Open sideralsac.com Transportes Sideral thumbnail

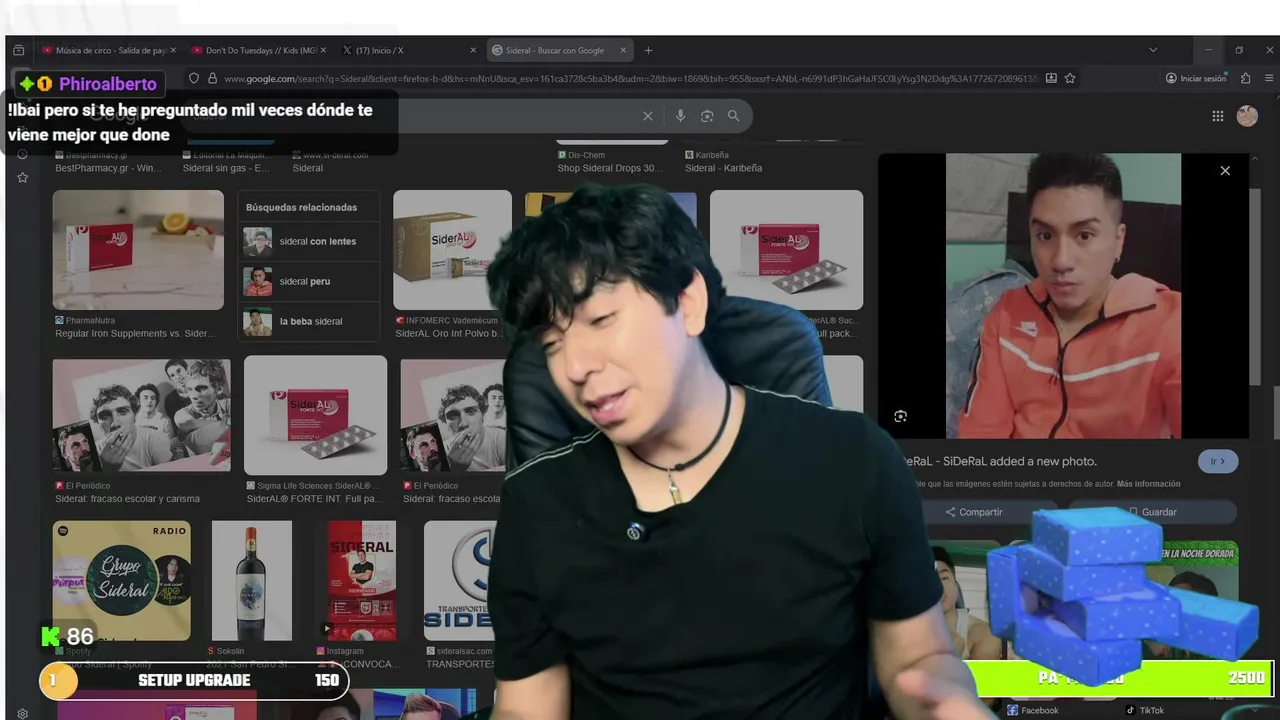point(461,580)
